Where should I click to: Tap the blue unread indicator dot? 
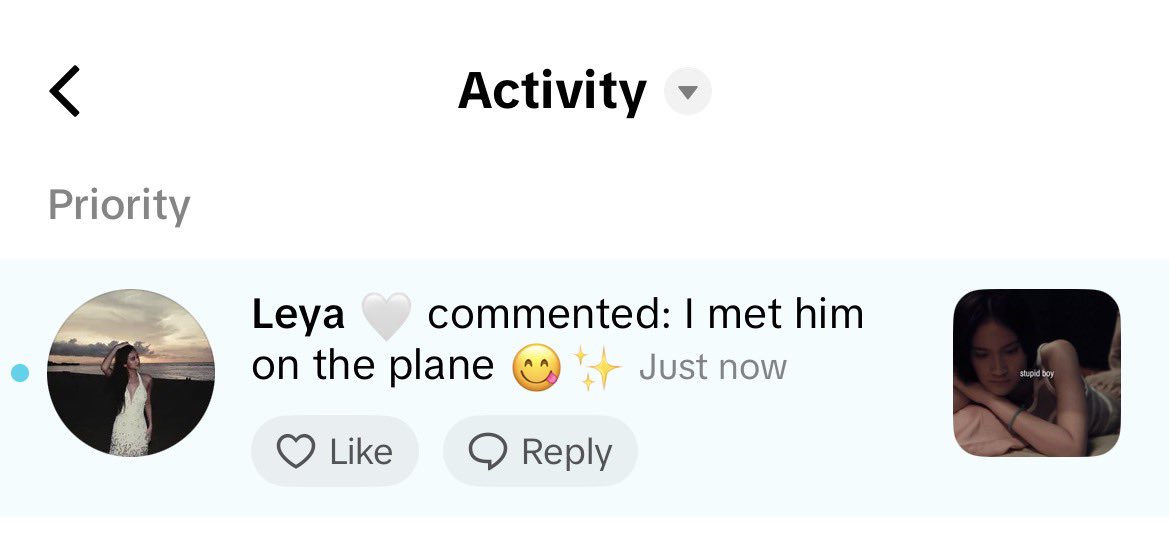pyautogui.click(x=20, y=373)
